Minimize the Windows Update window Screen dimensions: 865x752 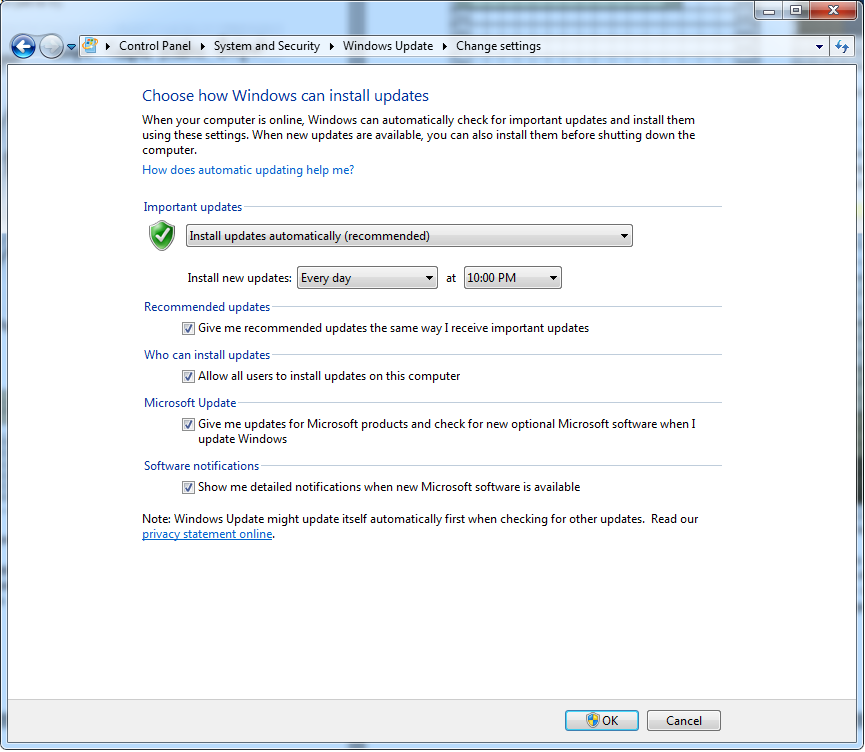769,10
